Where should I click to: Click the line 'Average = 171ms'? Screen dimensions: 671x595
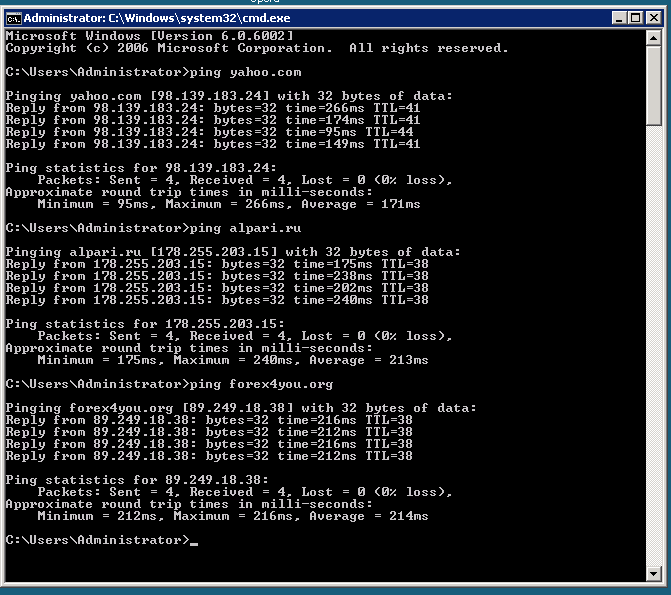pos(229,204)
